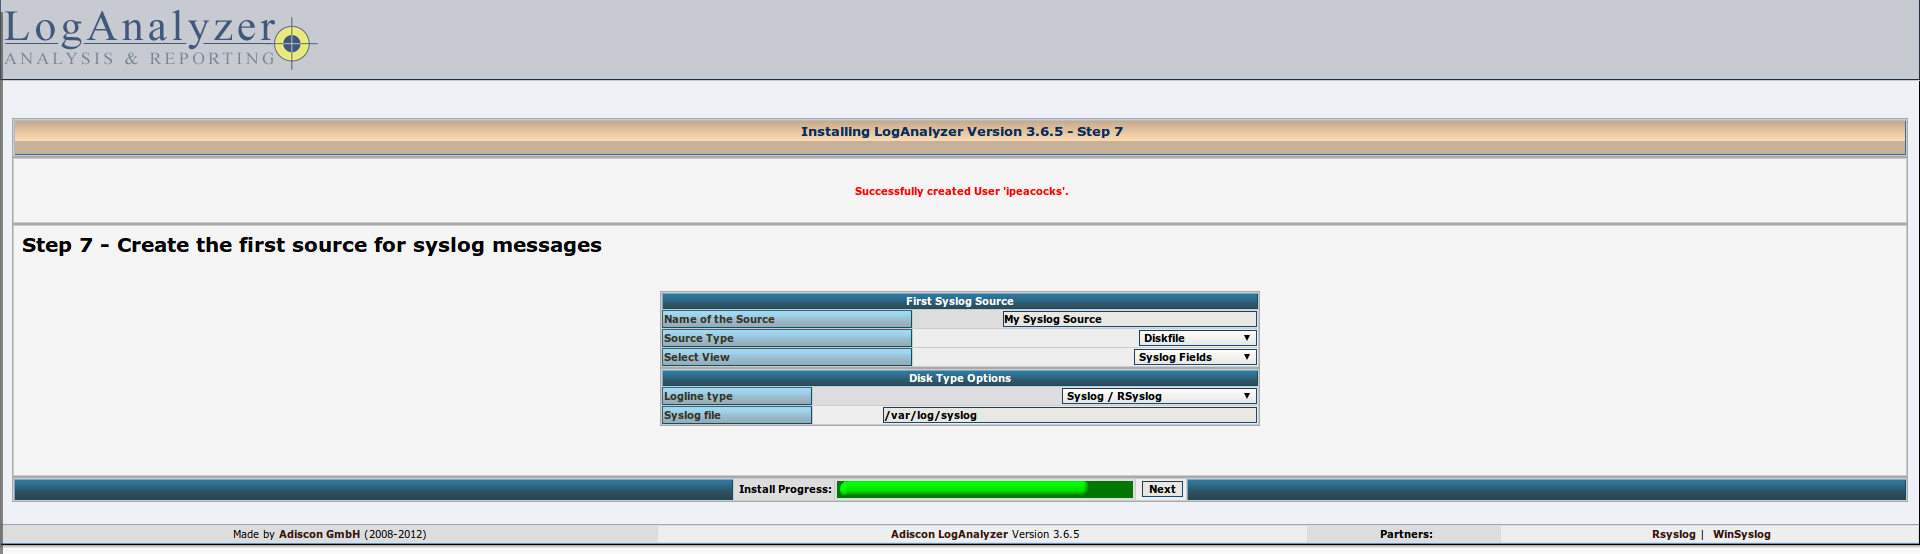1920x554 pixels.
Task: Click the 'Name of the Source' label
Action: (x=719, y=319)
